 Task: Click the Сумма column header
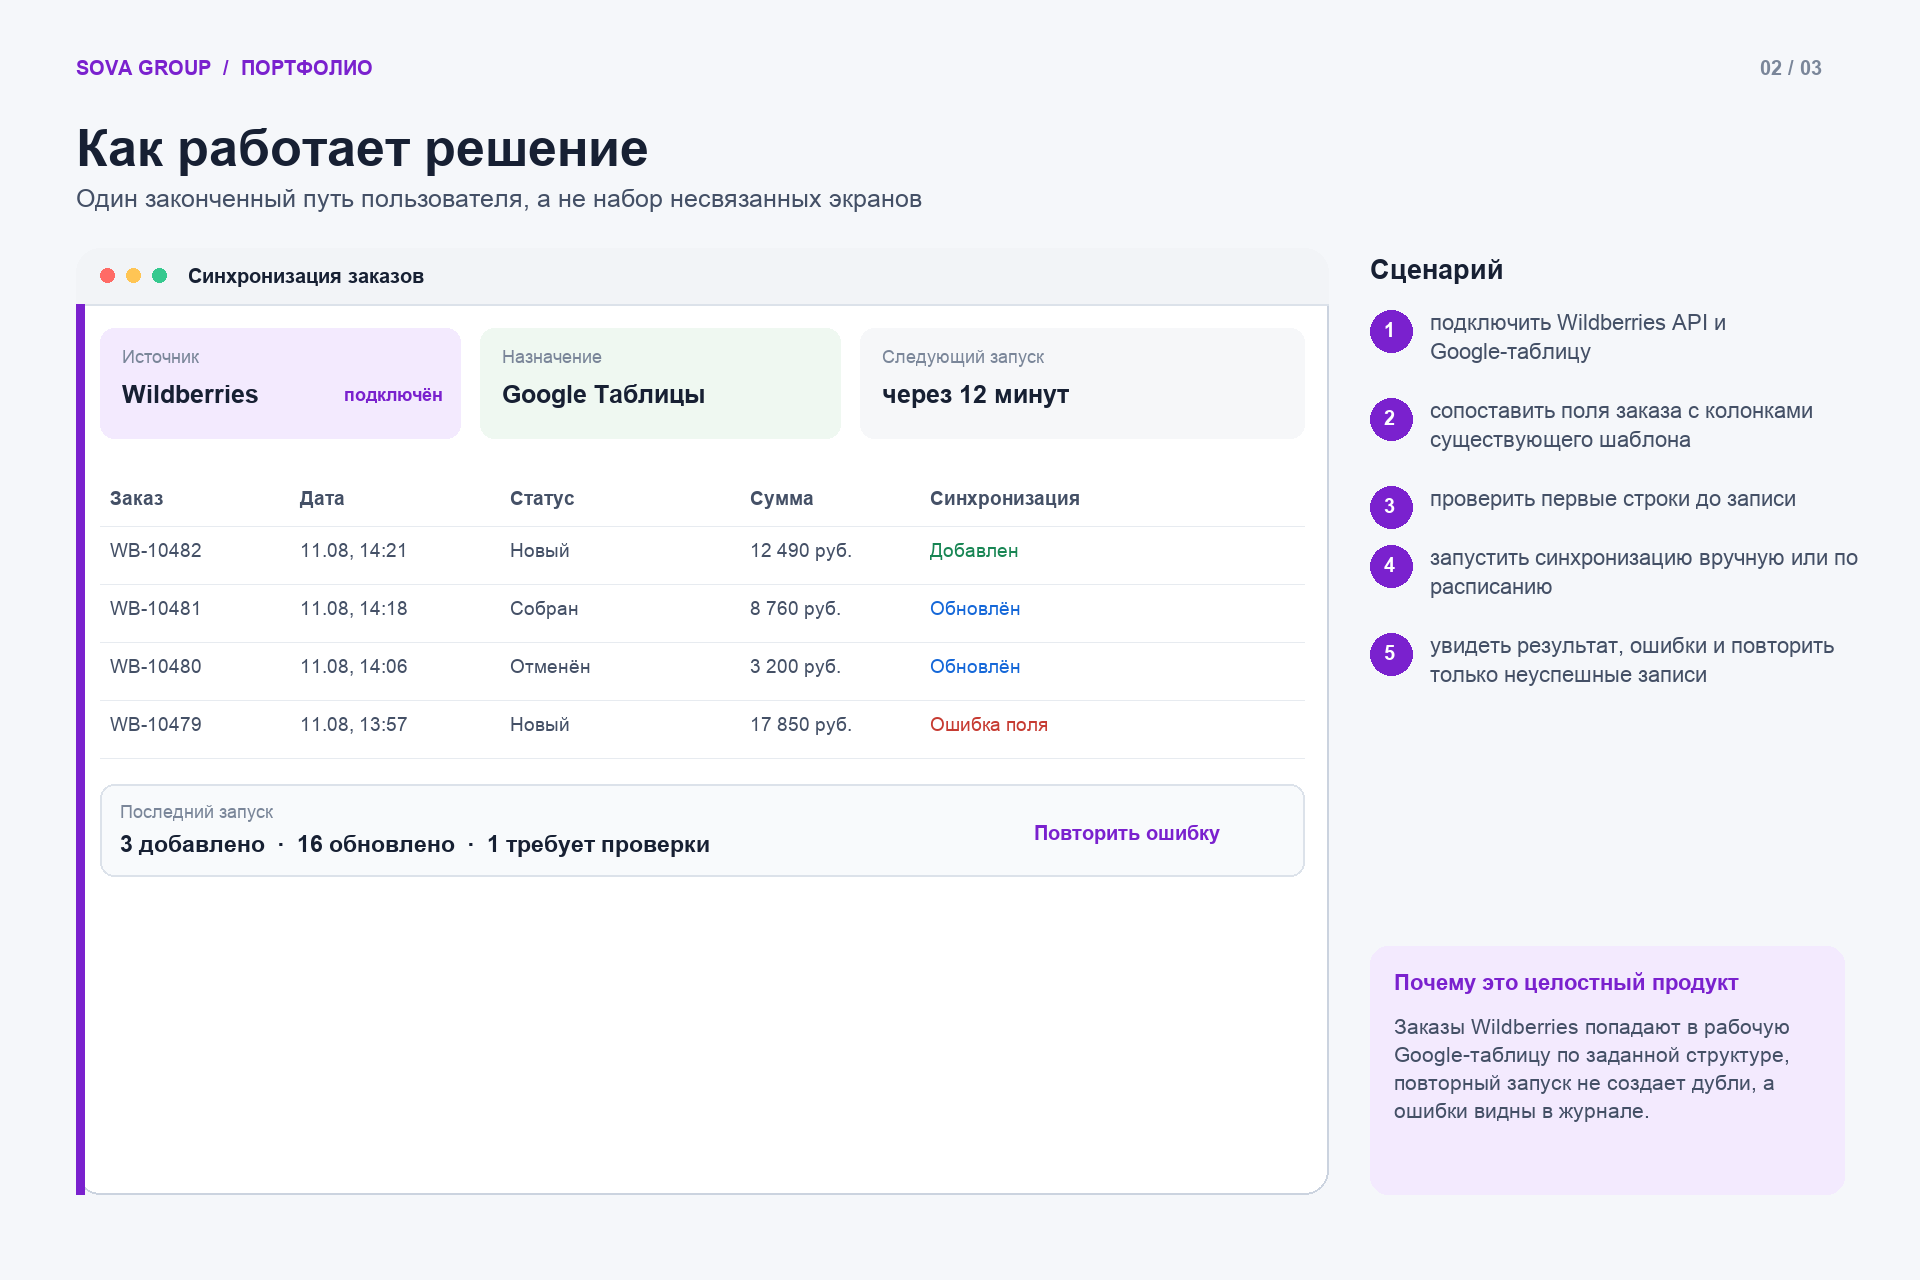[782, 498]
